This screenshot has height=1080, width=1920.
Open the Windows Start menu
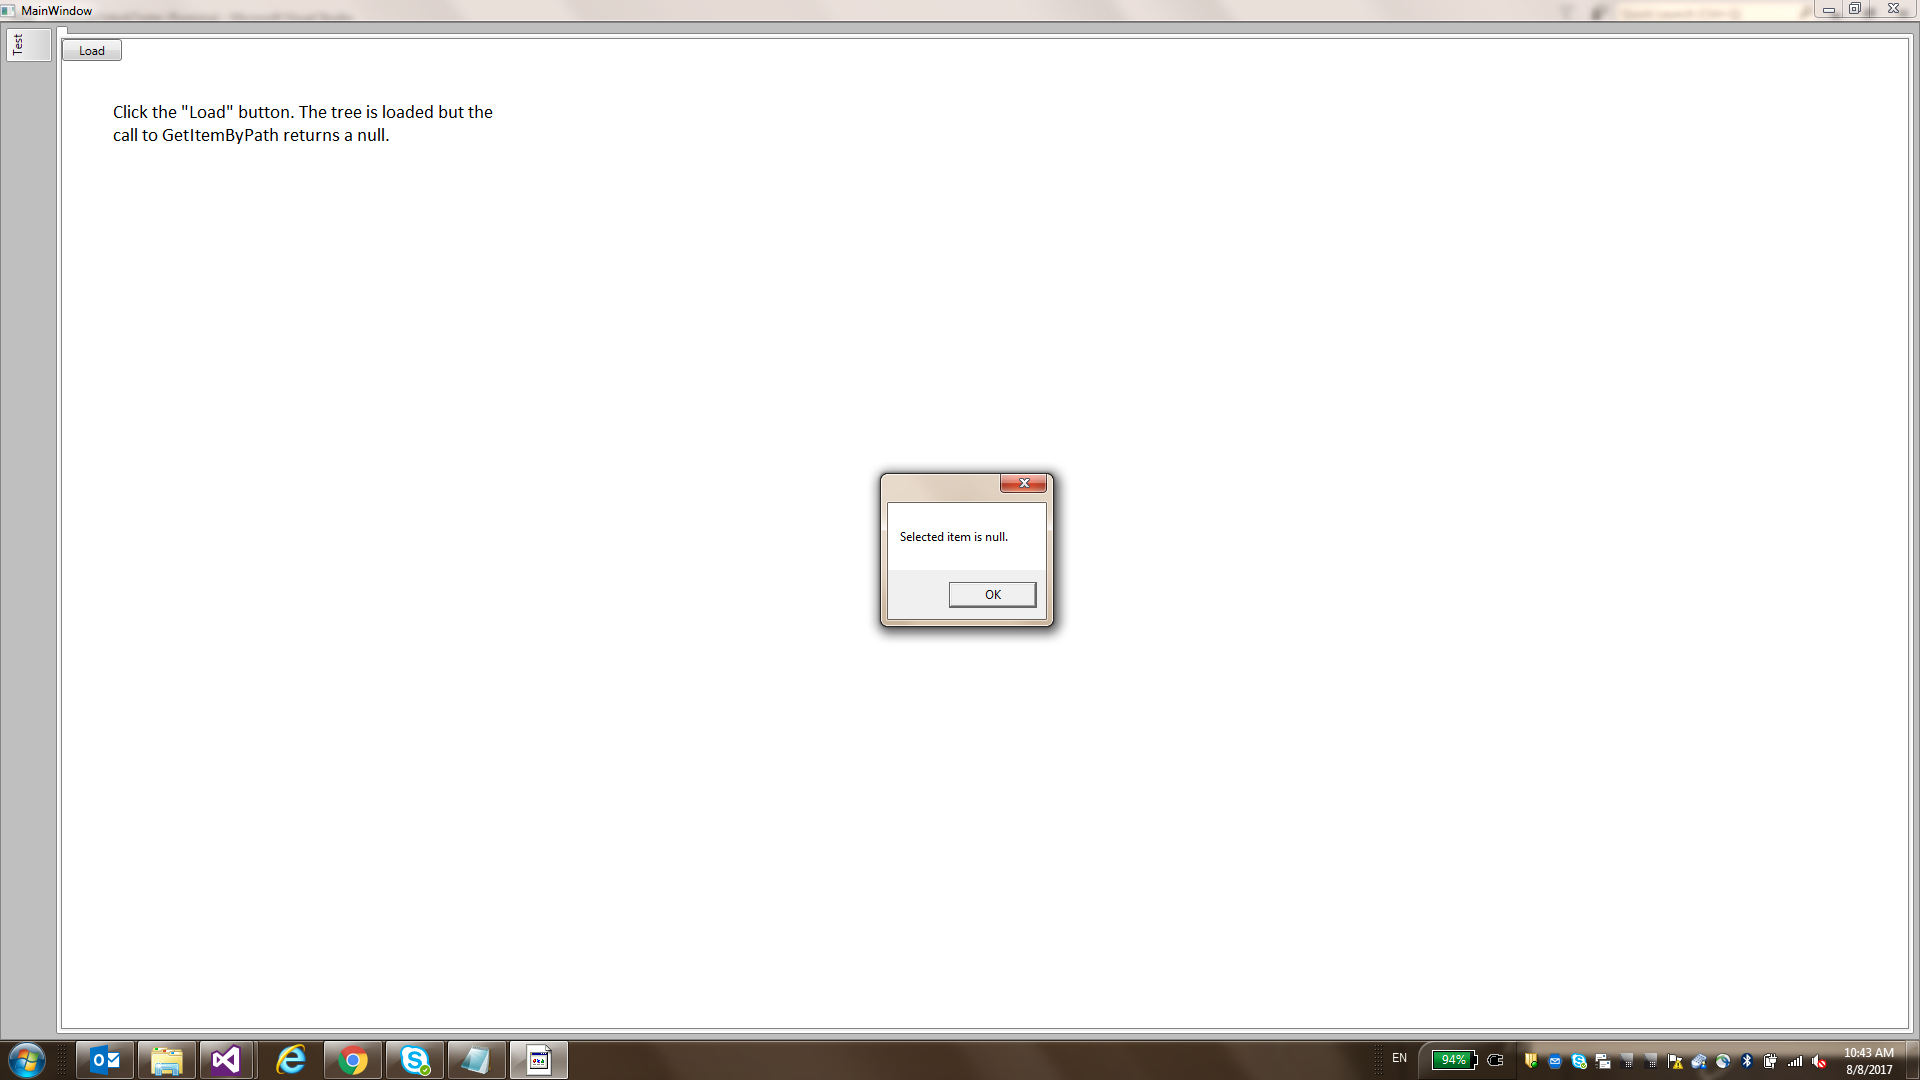click(27, 1060)
